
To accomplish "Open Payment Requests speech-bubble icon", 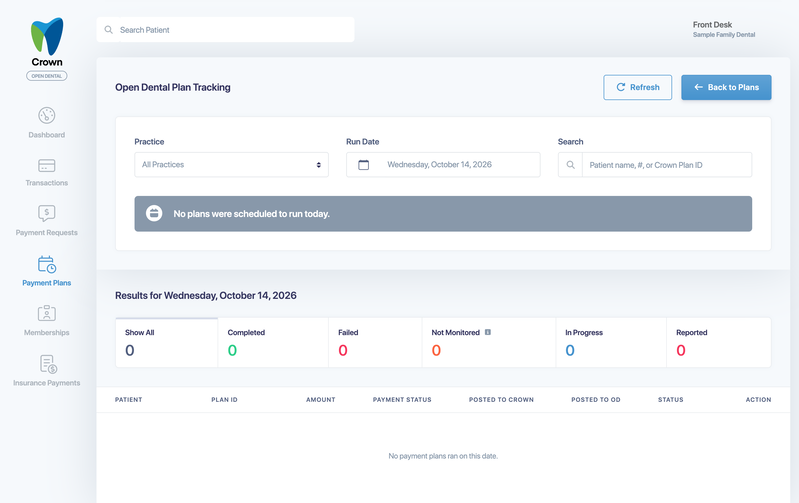I will [x=46, y=213].
